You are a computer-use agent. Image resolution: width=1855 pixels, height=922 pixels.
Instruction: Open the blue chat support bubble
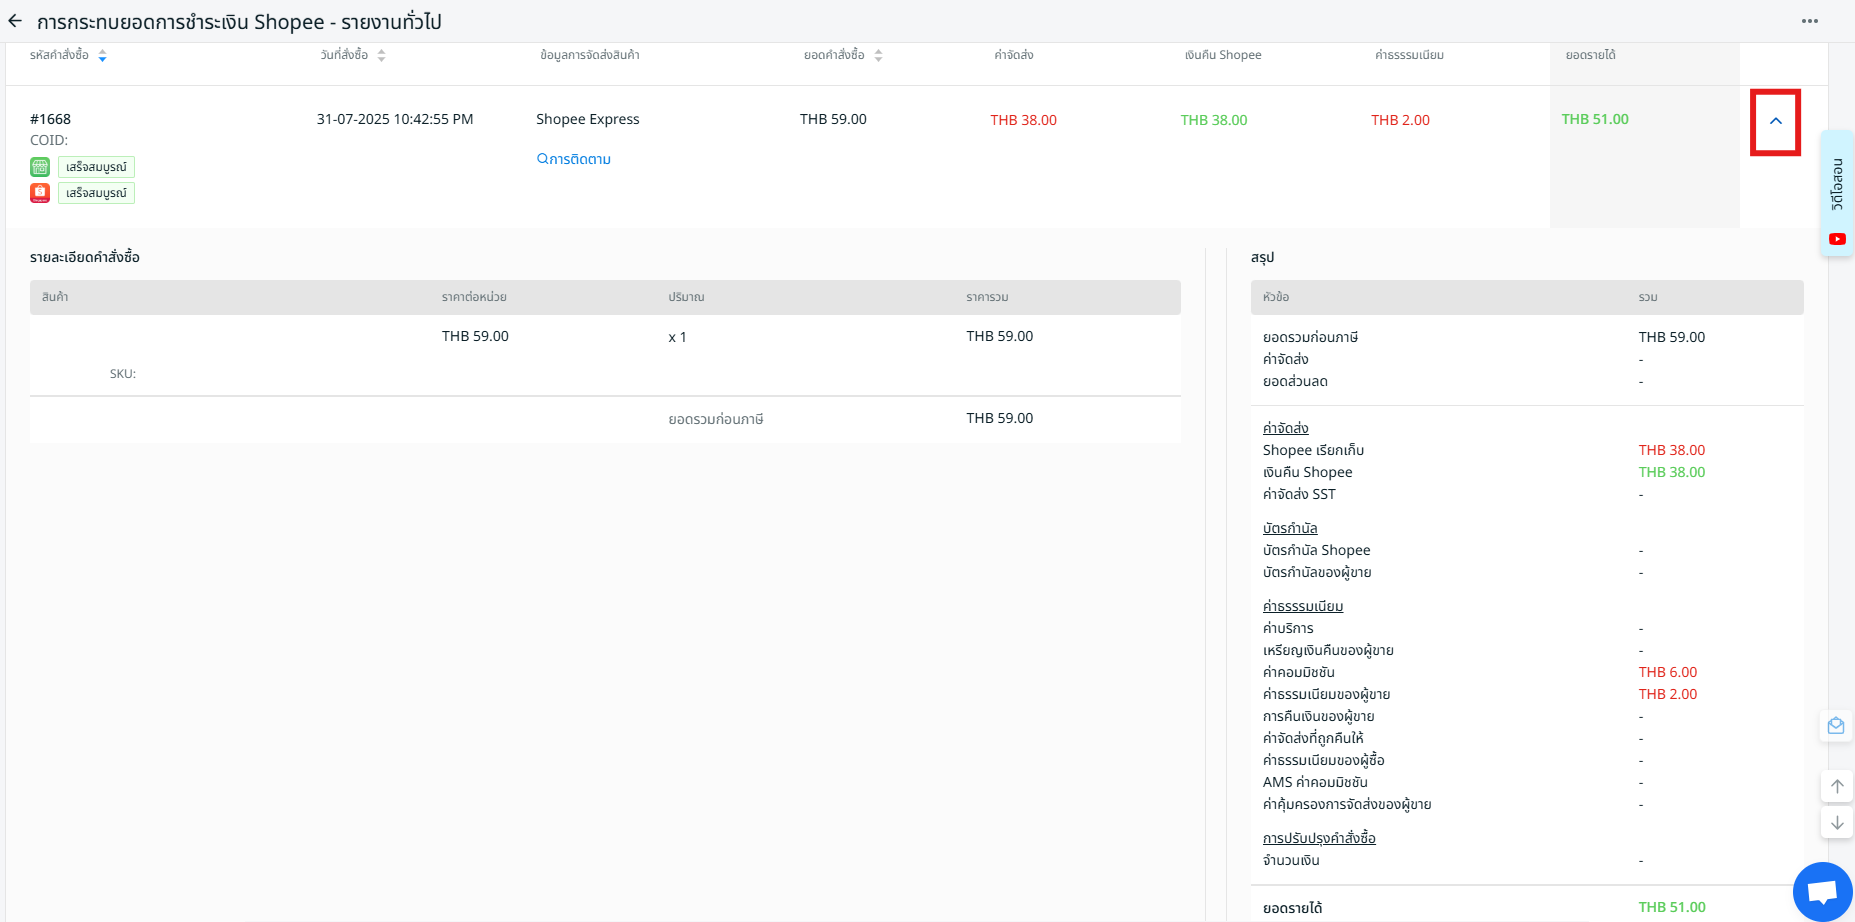point(1822,891)
